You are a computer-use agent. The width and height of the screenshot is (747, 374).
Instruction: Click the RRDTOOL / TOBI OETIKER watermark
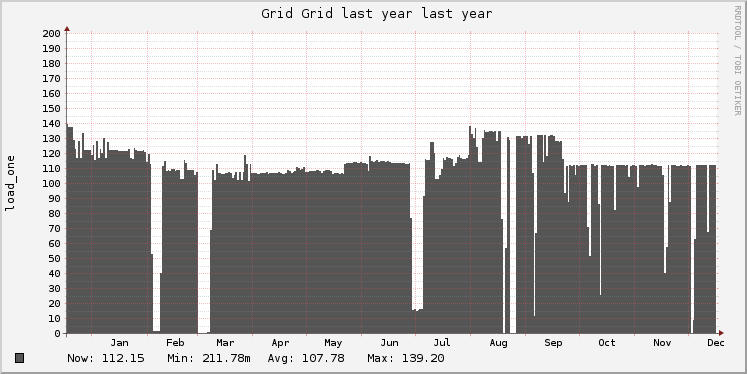click(x=737, y=61)
